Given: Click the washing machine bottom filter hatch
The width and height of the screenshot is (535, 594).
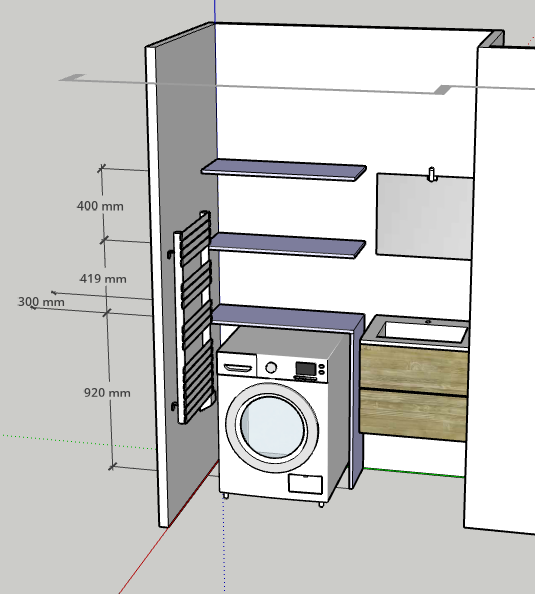Looking at the screenshot, I should click(x=305, y=484).
